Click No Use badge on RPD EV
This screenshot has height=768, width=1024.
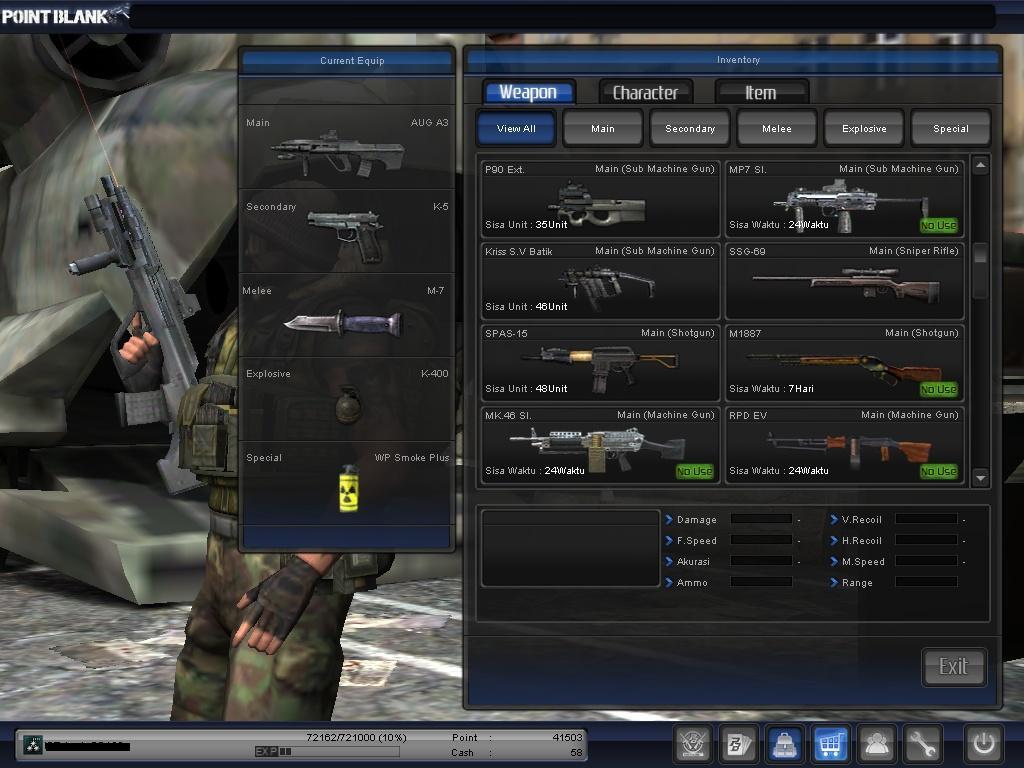pyautogui.click(x=938, y=472)
